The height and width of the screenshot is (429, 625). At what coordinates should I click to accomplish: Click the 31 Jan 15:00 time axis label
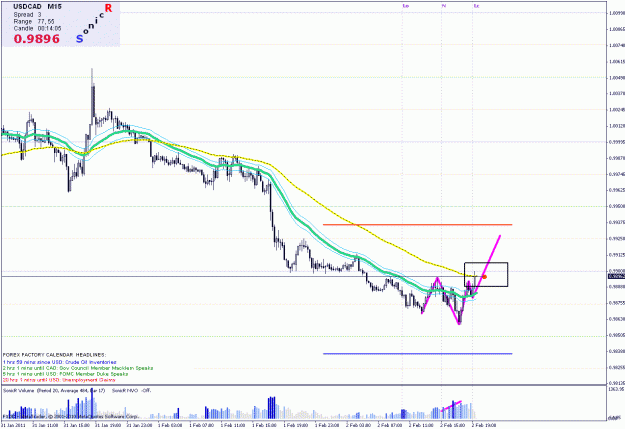click(77, 425)
